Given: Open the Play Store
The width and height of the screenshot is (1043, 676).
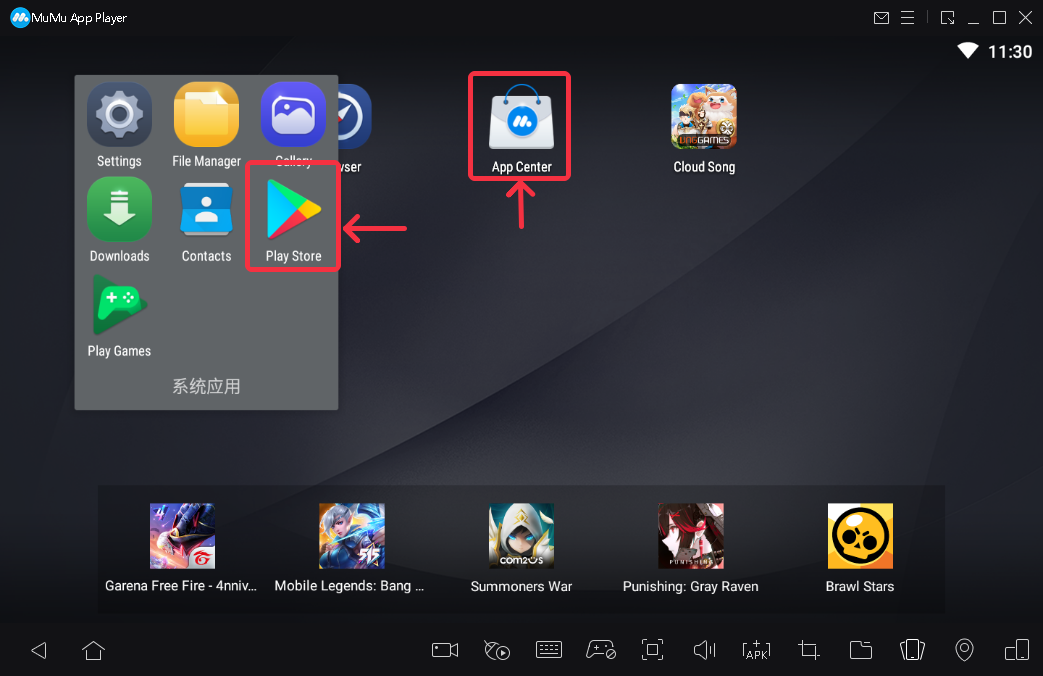Looking at the screenshot, I should coord(292,210).
